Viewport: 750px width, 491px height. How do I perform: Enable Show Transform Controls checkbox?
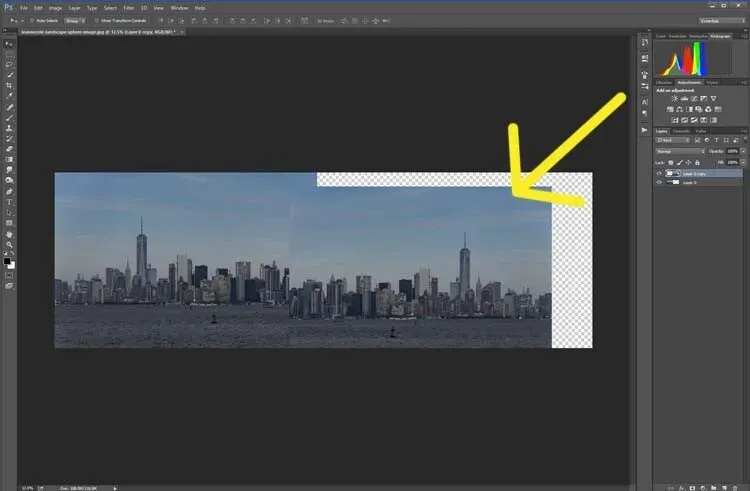(x=94, y=19)
